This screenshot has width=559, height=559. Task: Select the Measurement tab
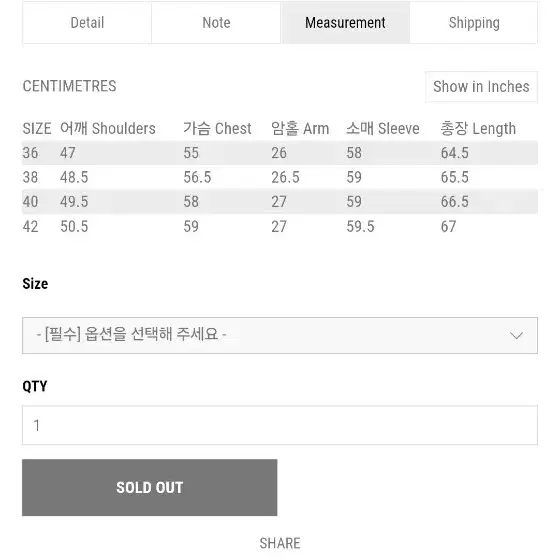(345, 23)
